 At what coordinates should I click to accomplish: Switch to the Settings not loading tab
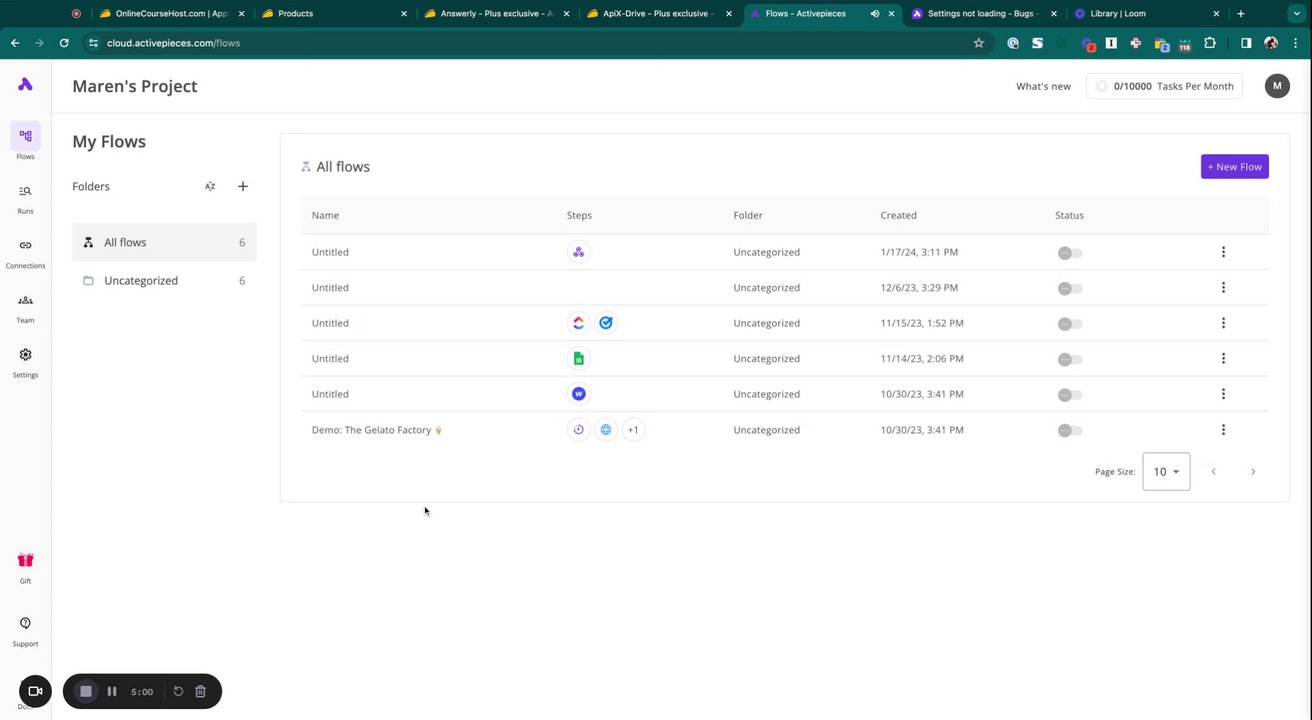[981, 14]
